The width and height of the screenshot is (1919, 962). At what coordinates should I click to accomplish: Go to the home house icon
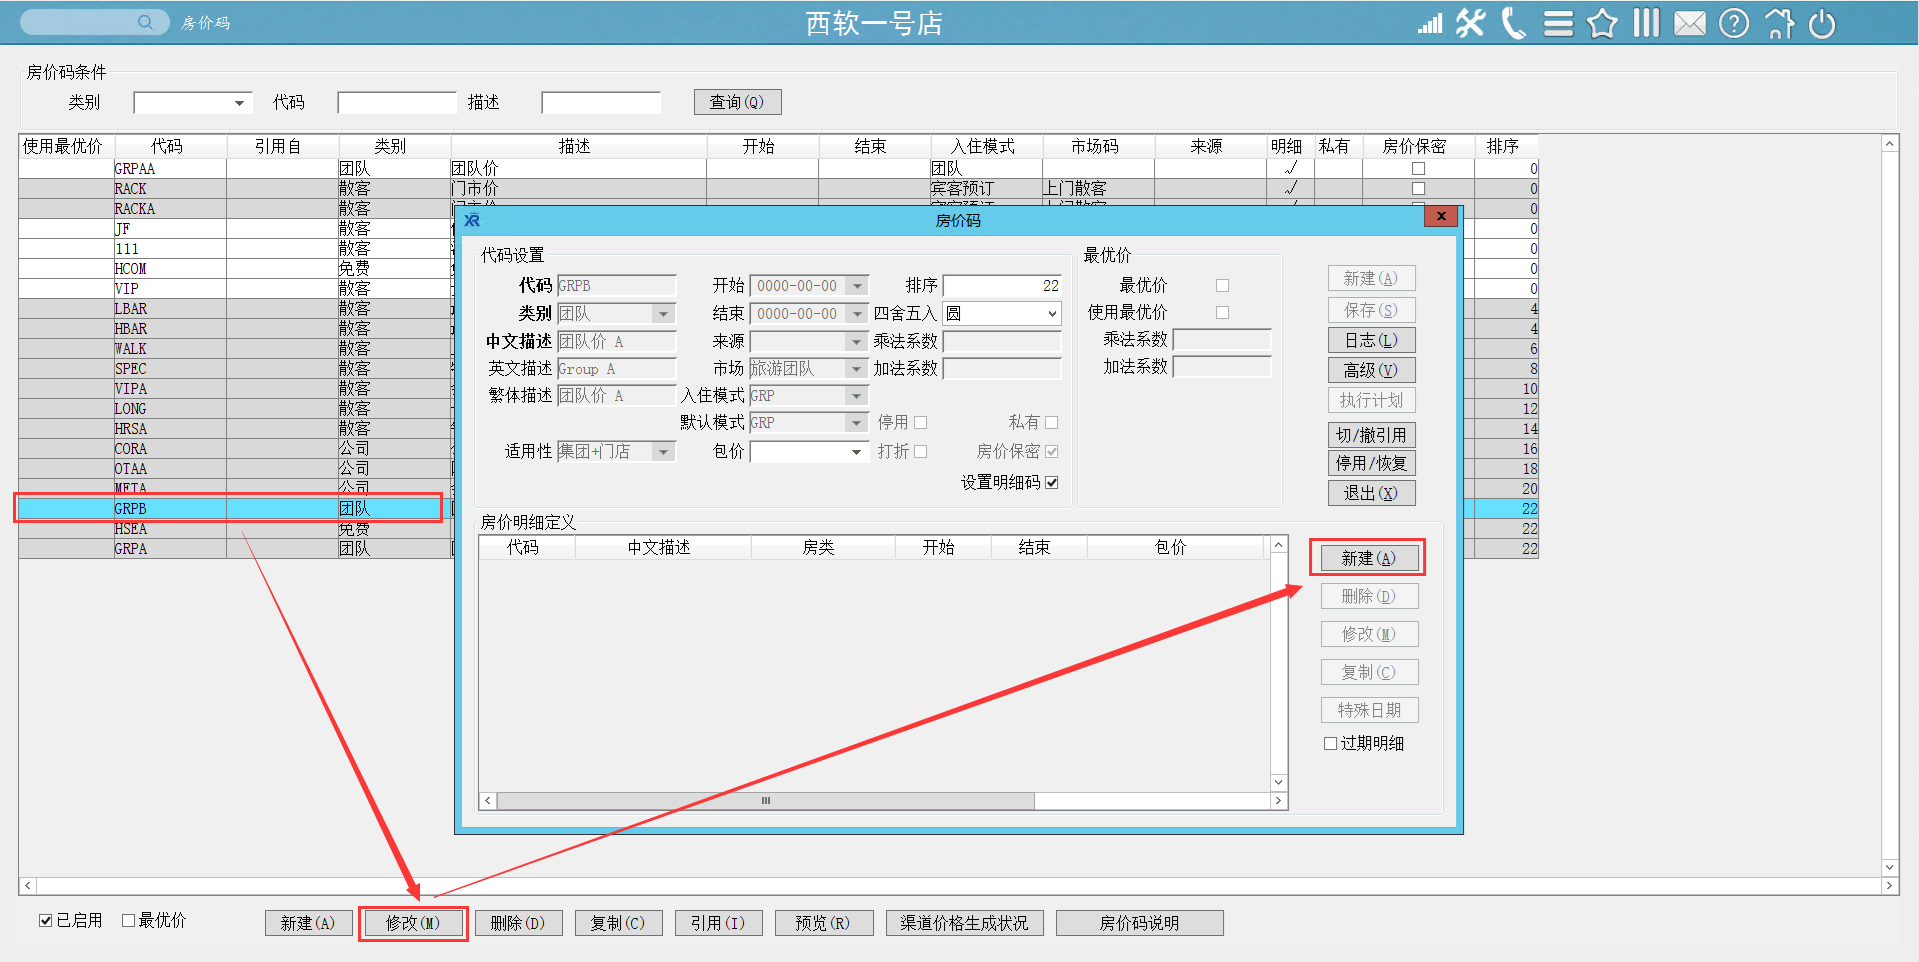click(x=1779, y=23)
